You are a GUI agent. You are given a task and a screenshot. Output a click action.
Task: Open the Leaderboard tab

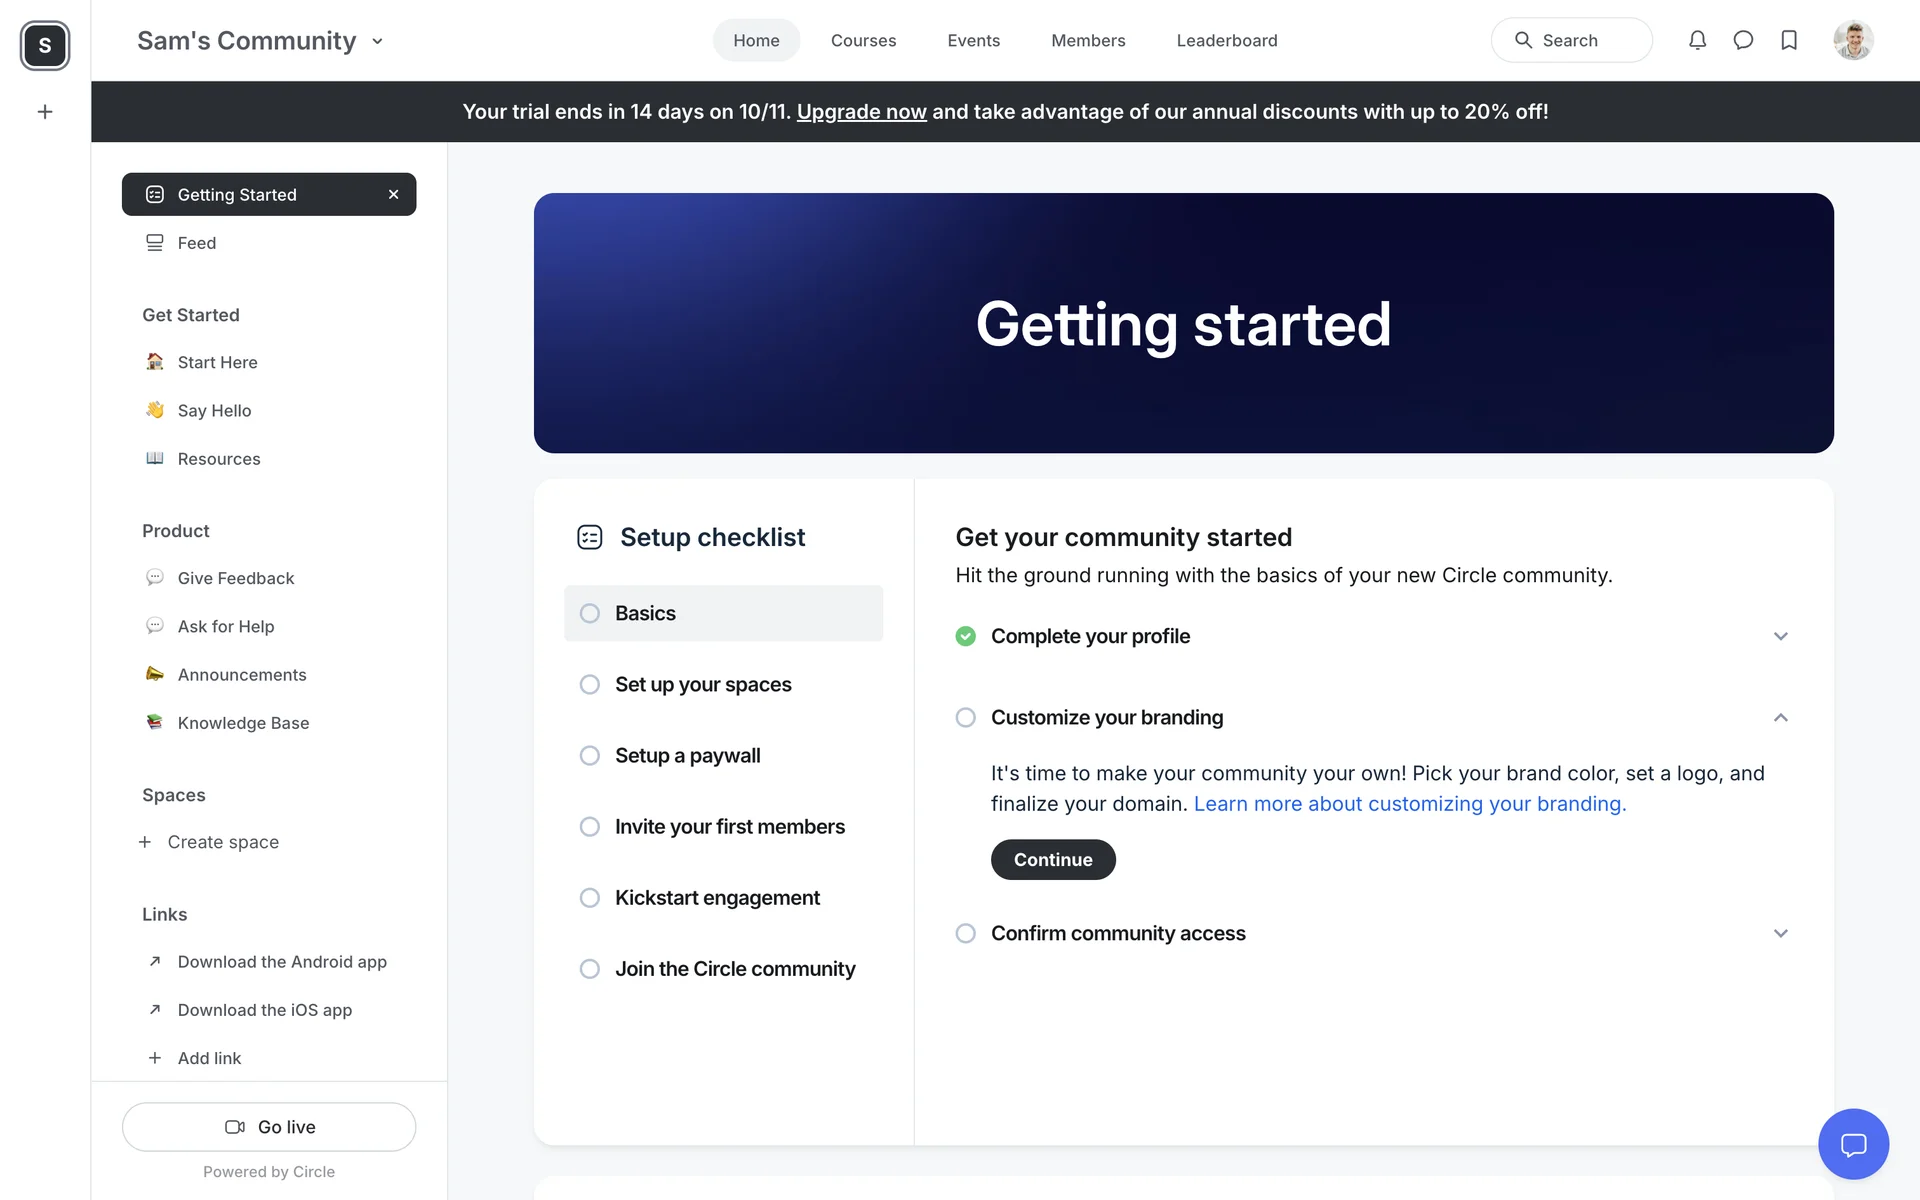1226,40
